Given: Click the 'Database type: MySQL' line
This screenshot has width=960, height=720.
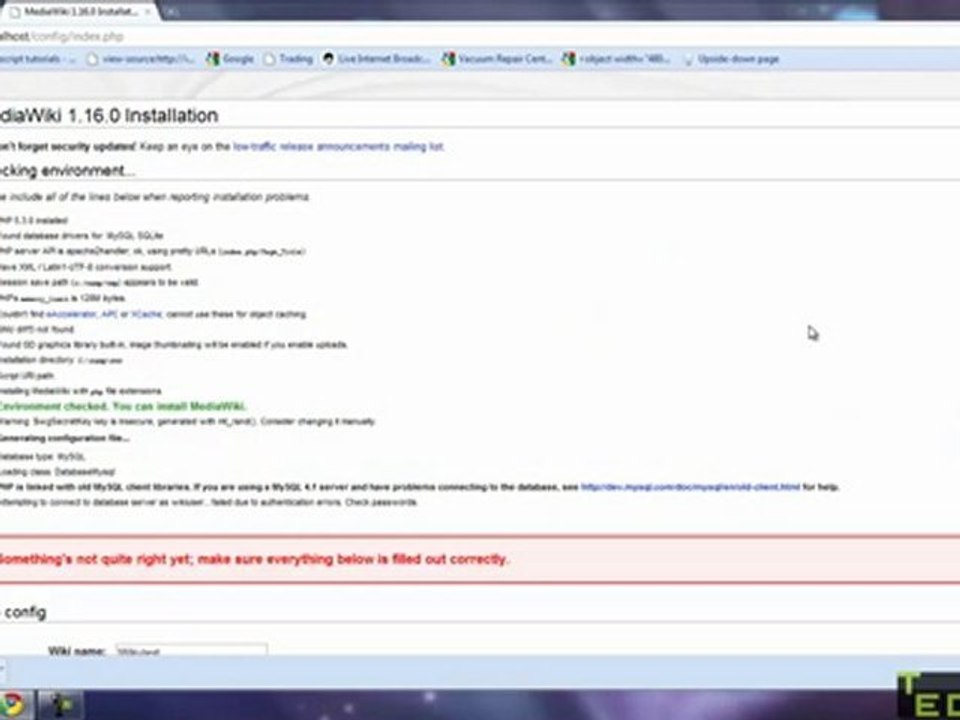Looking at the screenshot, I should click(42, 457).
